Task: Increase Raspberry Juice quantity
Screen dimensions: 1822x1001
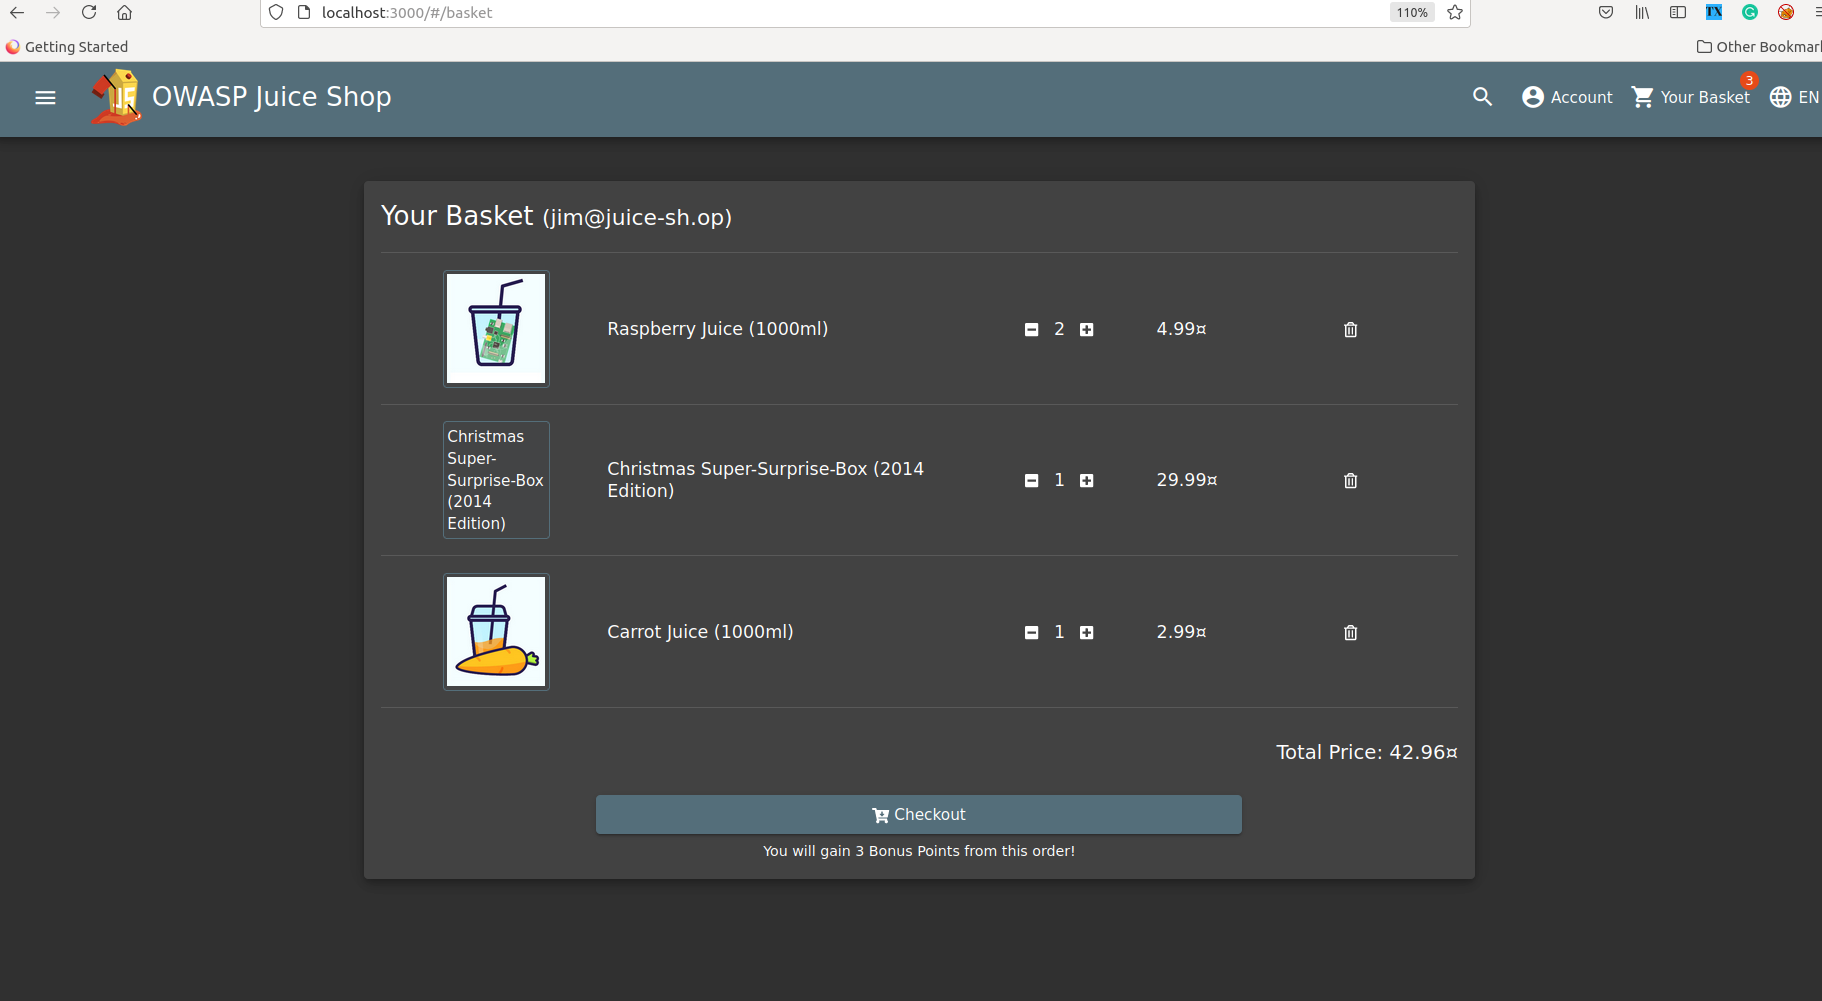Action: pyautogui.click(x=1087, y=330)
